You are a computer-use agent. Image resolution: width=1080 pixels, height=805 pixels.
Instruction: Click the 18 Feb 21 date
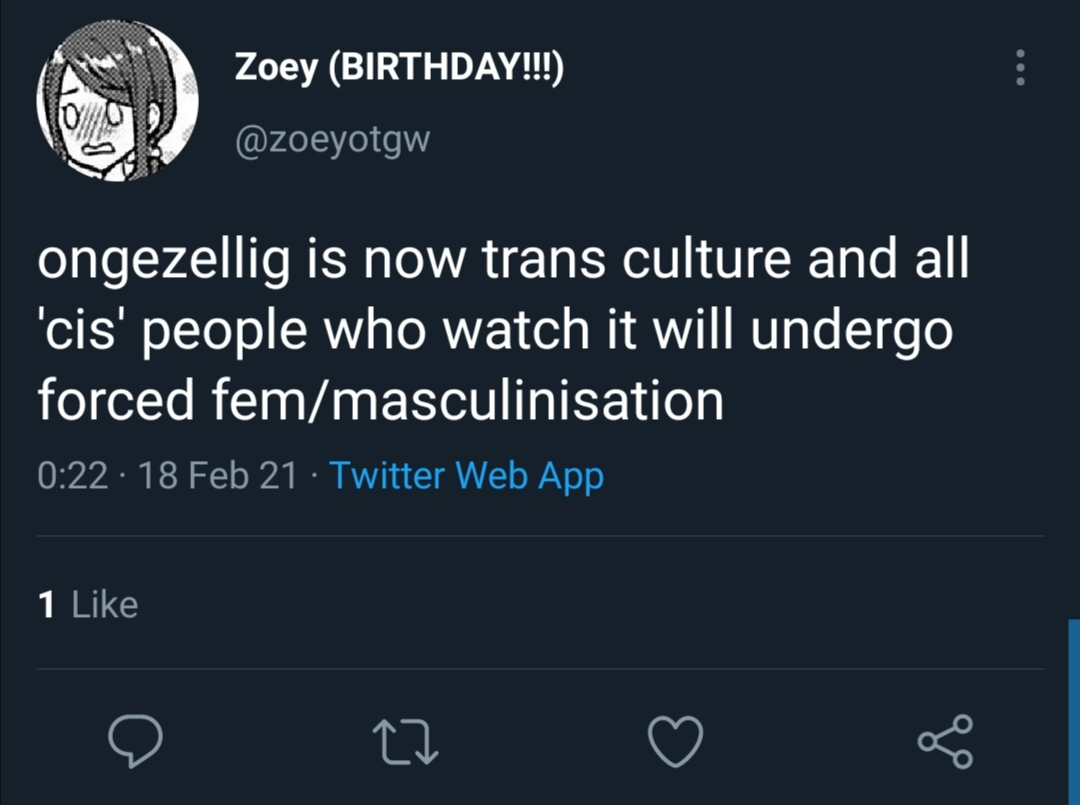point(220,475)
